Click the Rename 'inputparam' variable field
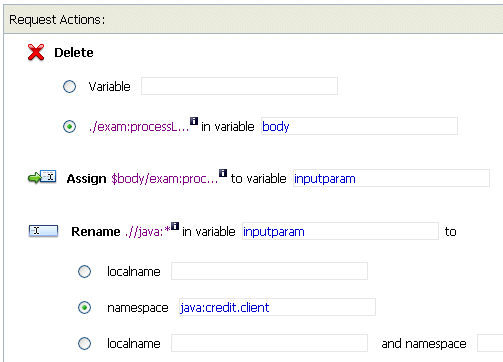 tap(340, 231)
